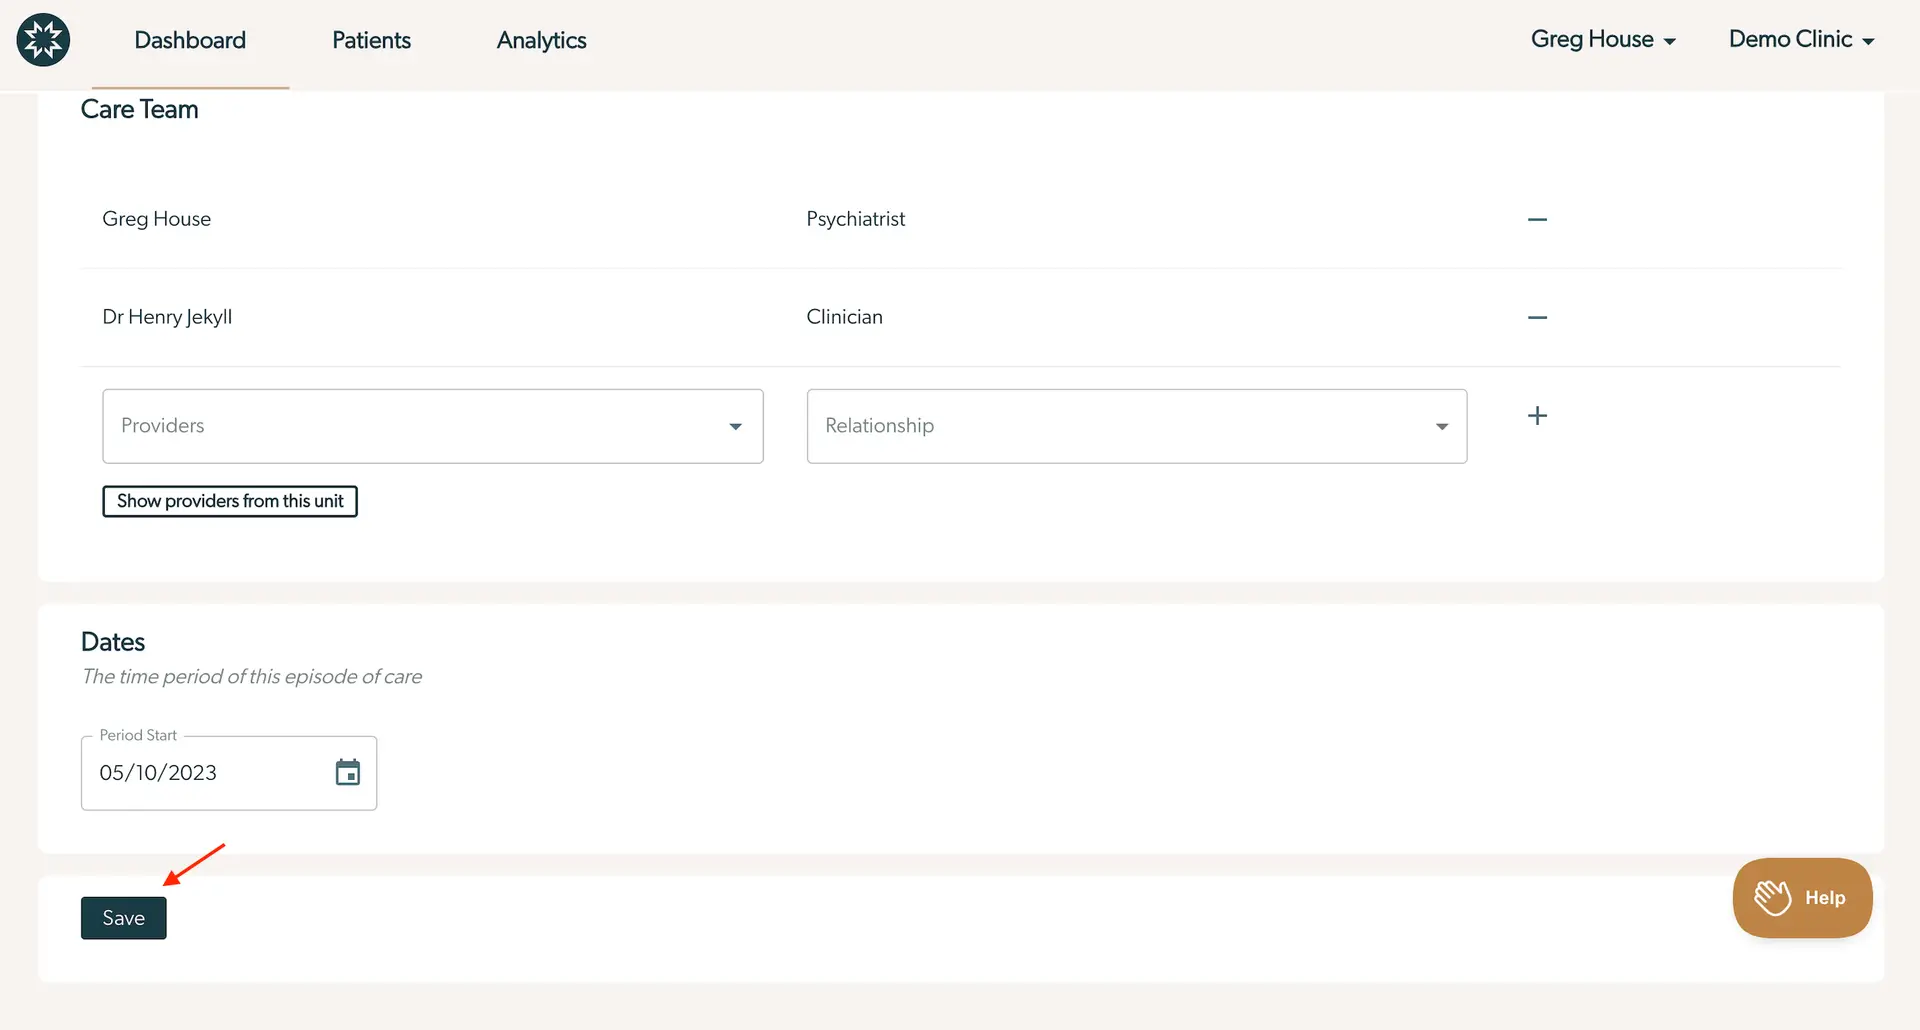Click the Clinician relationship label
This screenshot has width=1920, height=1030.
pyautogui.click(x=845, y=317)
